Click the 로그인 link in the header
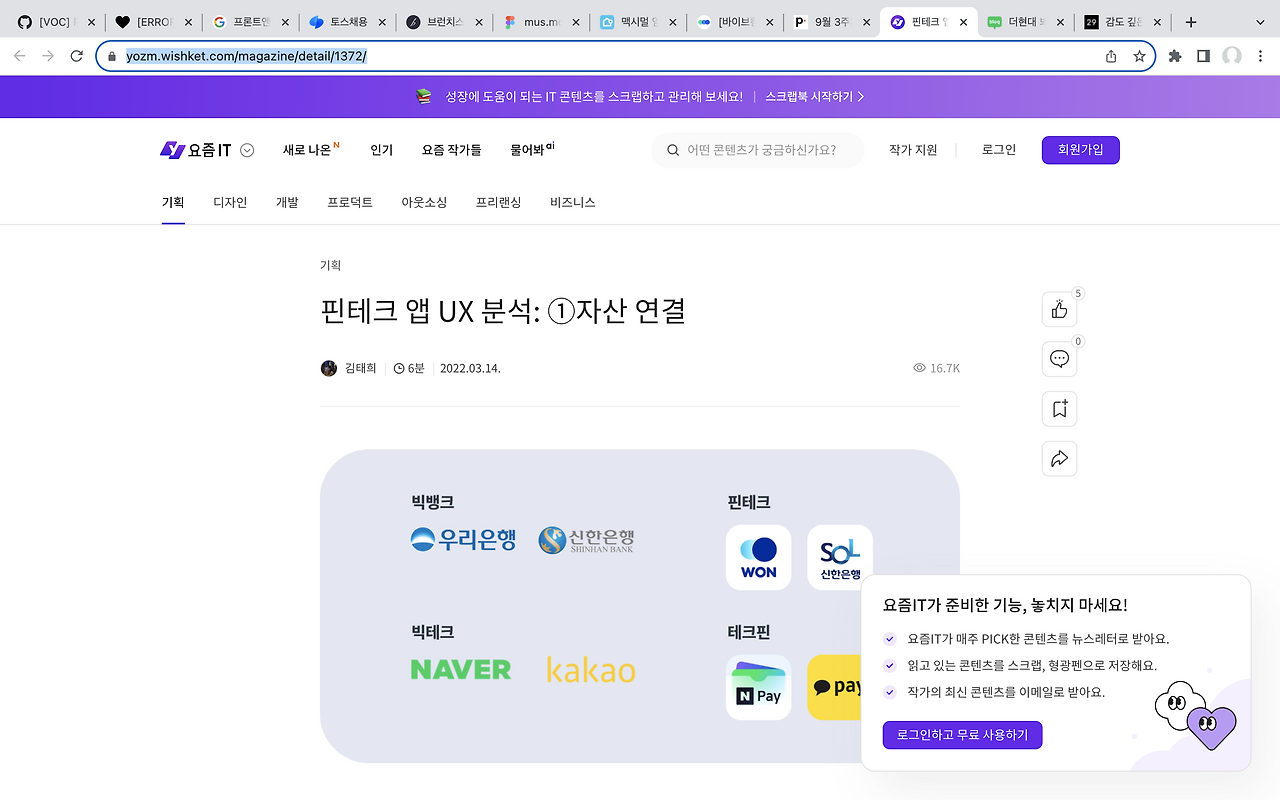This screenshot has width=1280, height=800. 998,150
